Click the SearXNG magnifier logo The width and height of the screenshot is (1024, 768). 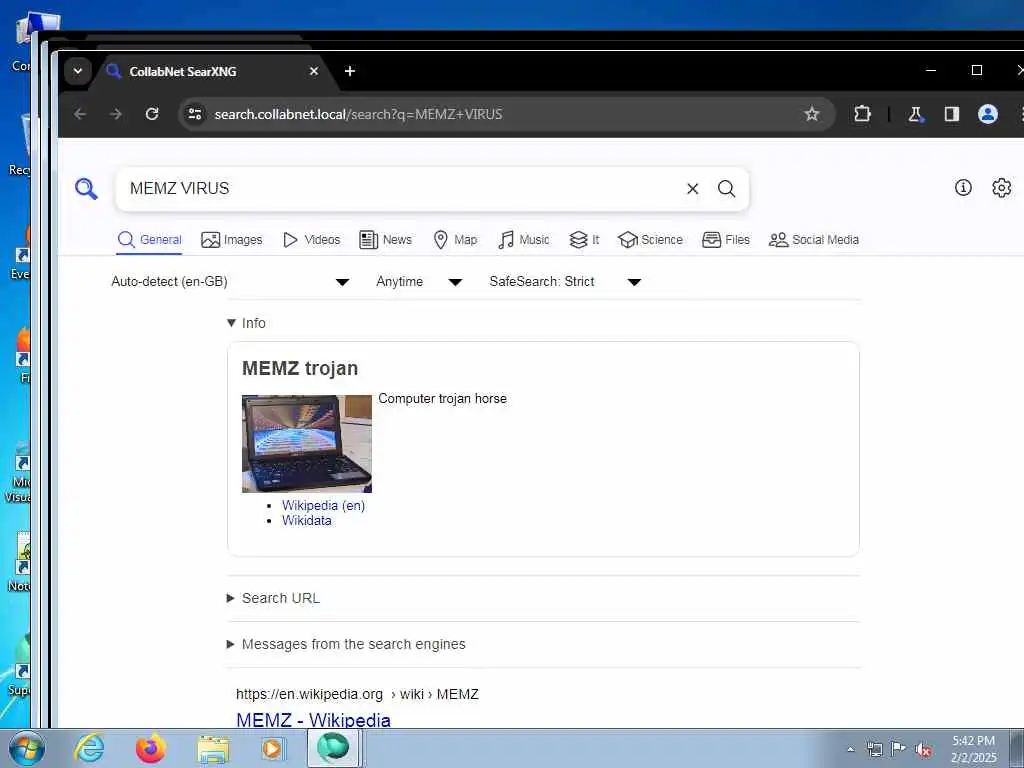(86, 189)
